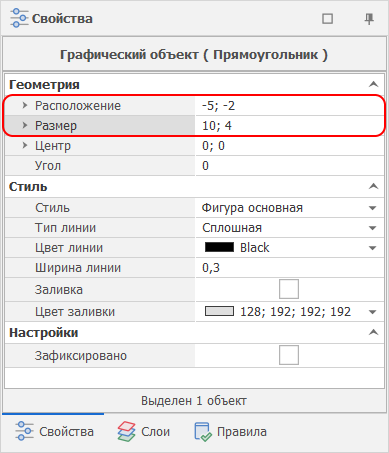Image resolution: width=389 pixels, height=453 pixels.
Task: Click the Свойства icon in bottom tab bar
Action: pyautogui.click(x=24, y=431)
